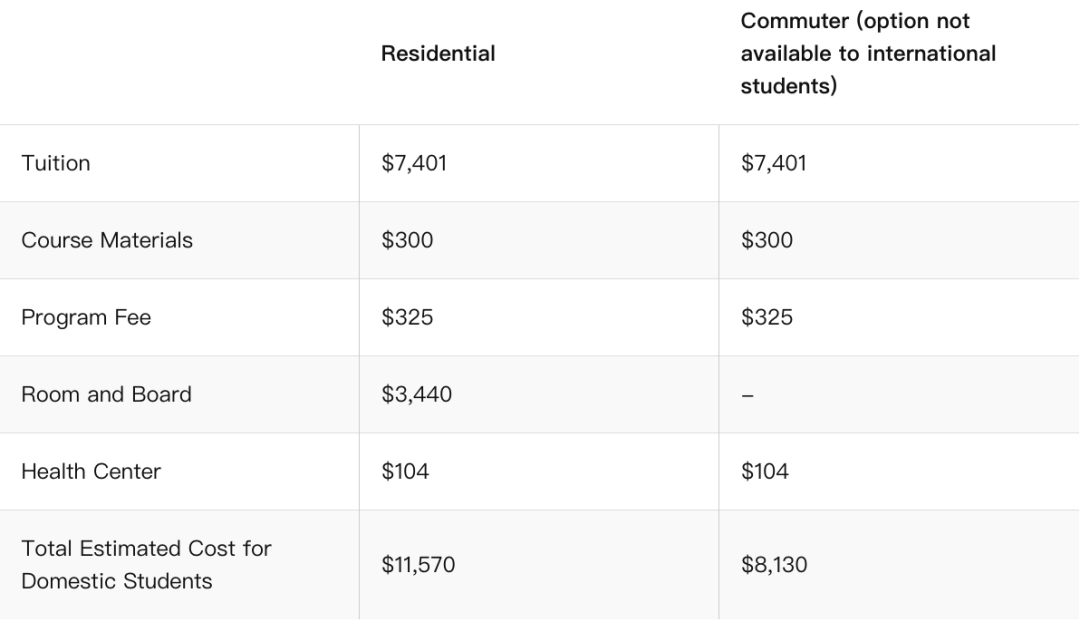The image size is (1080, 622).
Task: Click Commuter Program Fee $325
Action: [766, 317]
